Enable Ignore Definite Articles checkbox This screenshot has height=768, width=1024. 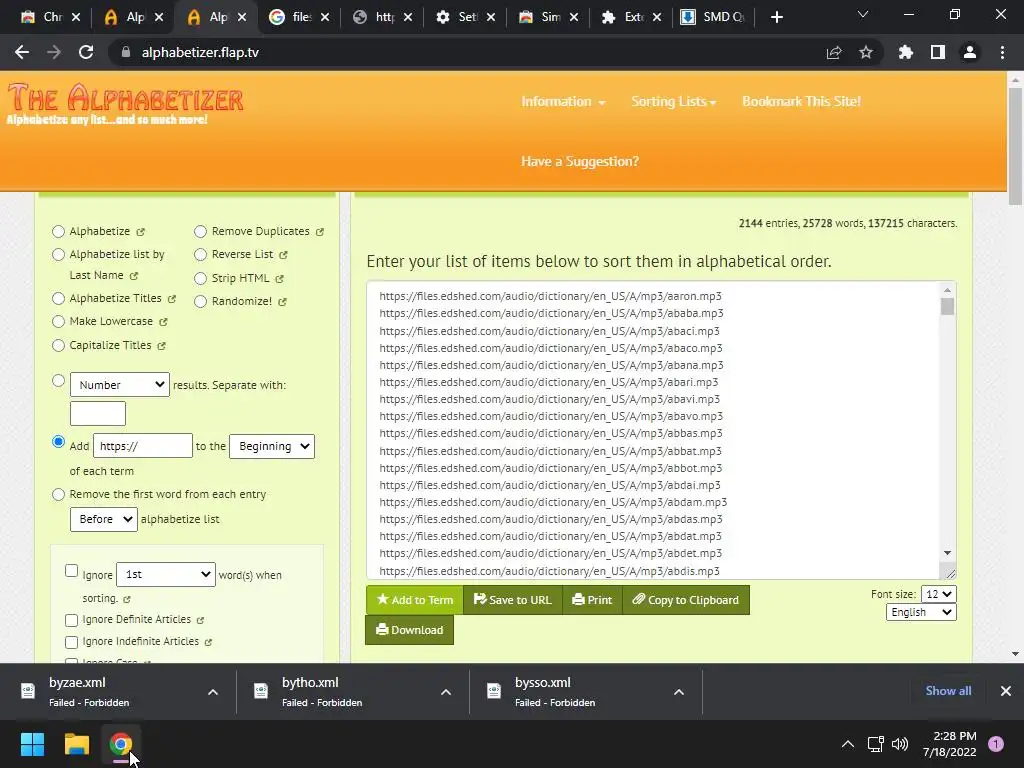72,620
